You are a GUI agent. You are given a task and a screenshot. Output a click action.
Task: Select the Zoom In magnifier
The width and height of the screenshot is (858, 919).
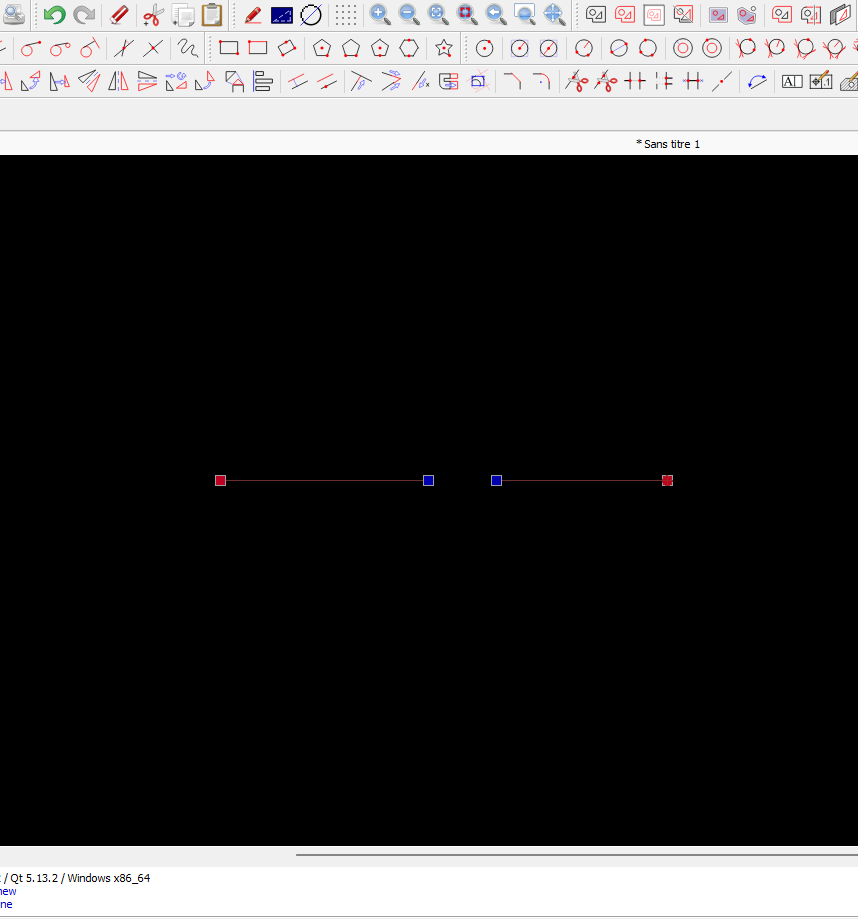coord(380,15)
